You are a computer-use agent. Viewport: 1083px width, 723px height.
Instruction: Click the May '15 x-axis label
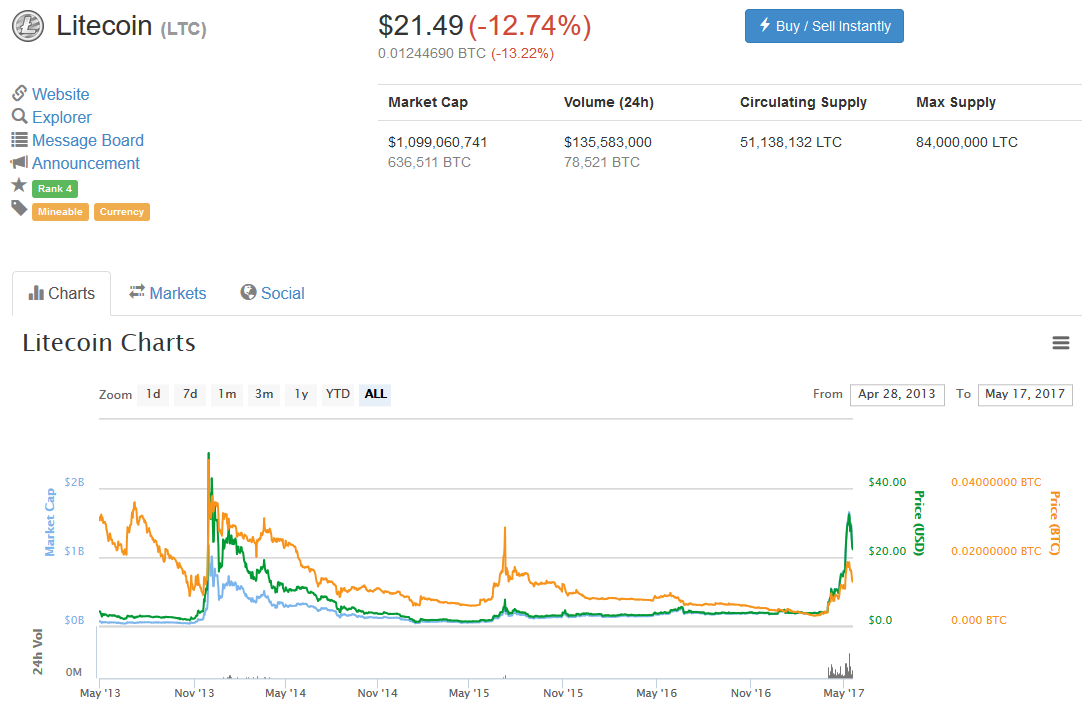click(468, 693)
